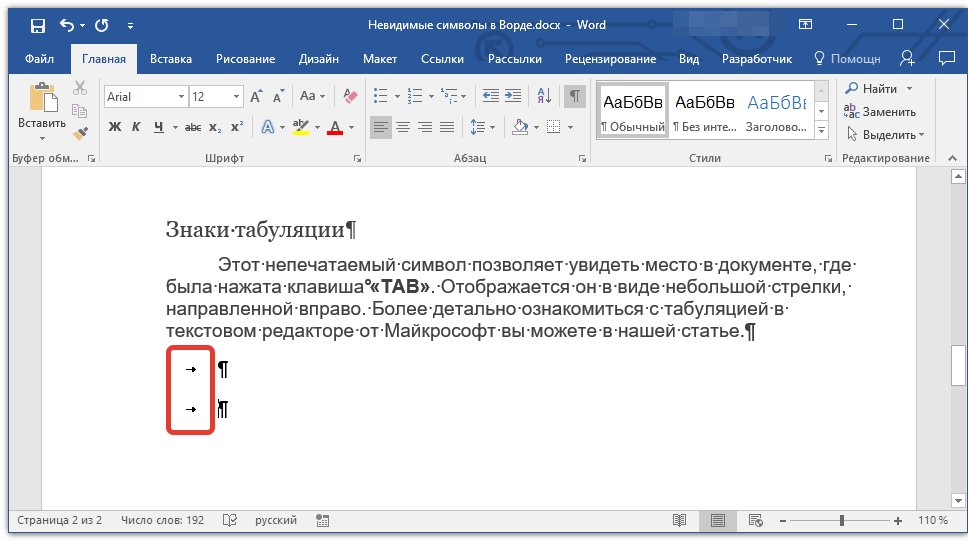Toggle Bold (Ж) formatting
Image resolution: width=968 pixels, height=541 pixels.
114,127
